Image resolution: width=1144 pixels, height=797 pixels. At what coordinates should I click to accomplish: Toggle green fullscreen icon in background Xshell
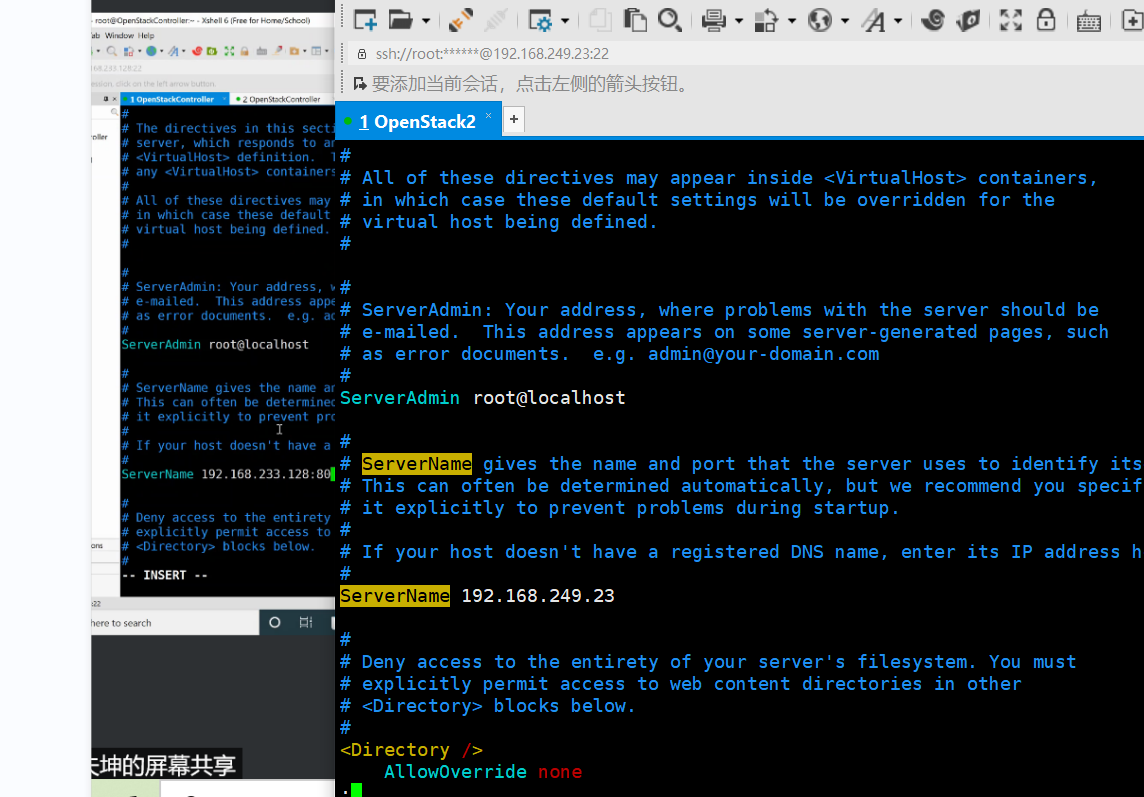click(x=229, y=51)
